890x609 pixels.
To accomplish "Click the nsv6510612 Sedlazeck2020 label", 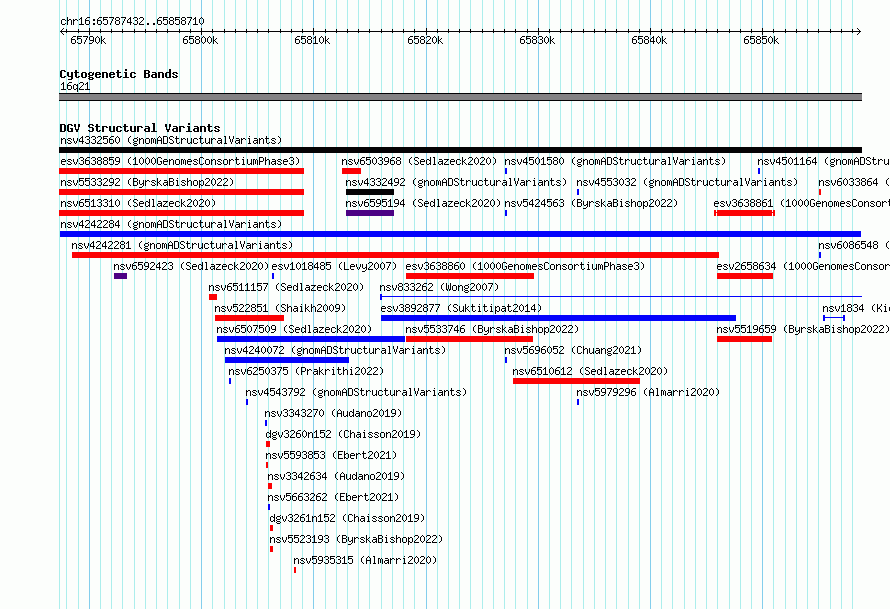I will click(590, 371).
